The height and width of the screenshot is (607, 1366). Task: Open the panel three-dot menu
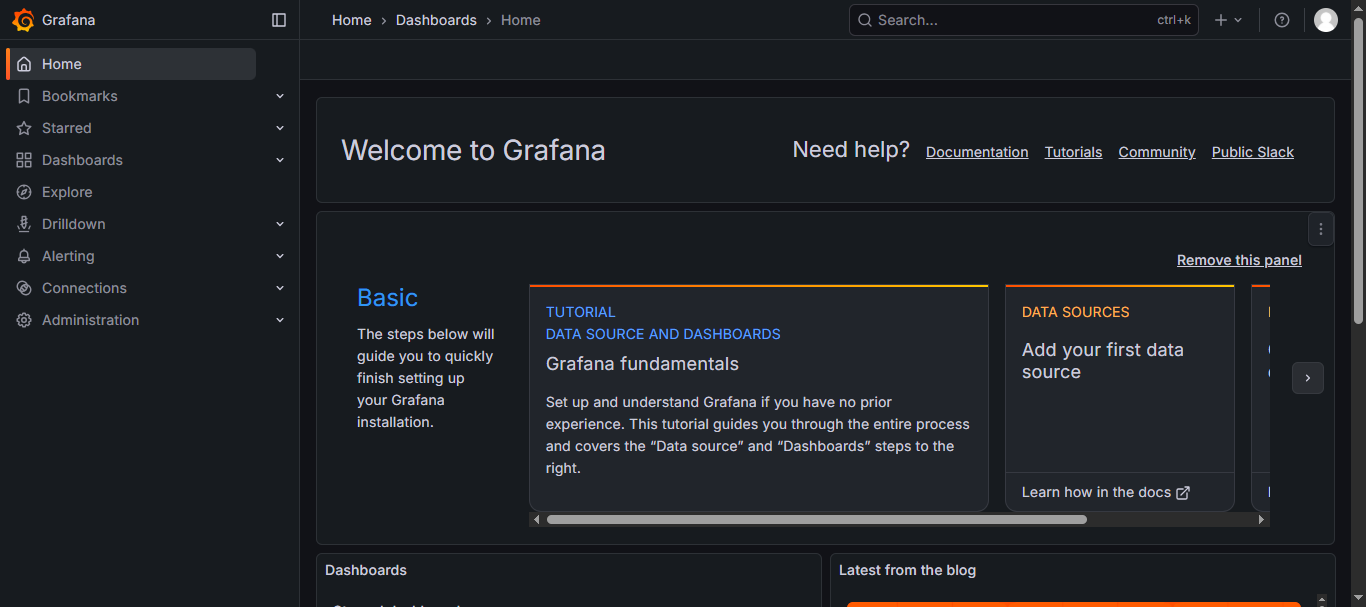tap(1321, 229)
